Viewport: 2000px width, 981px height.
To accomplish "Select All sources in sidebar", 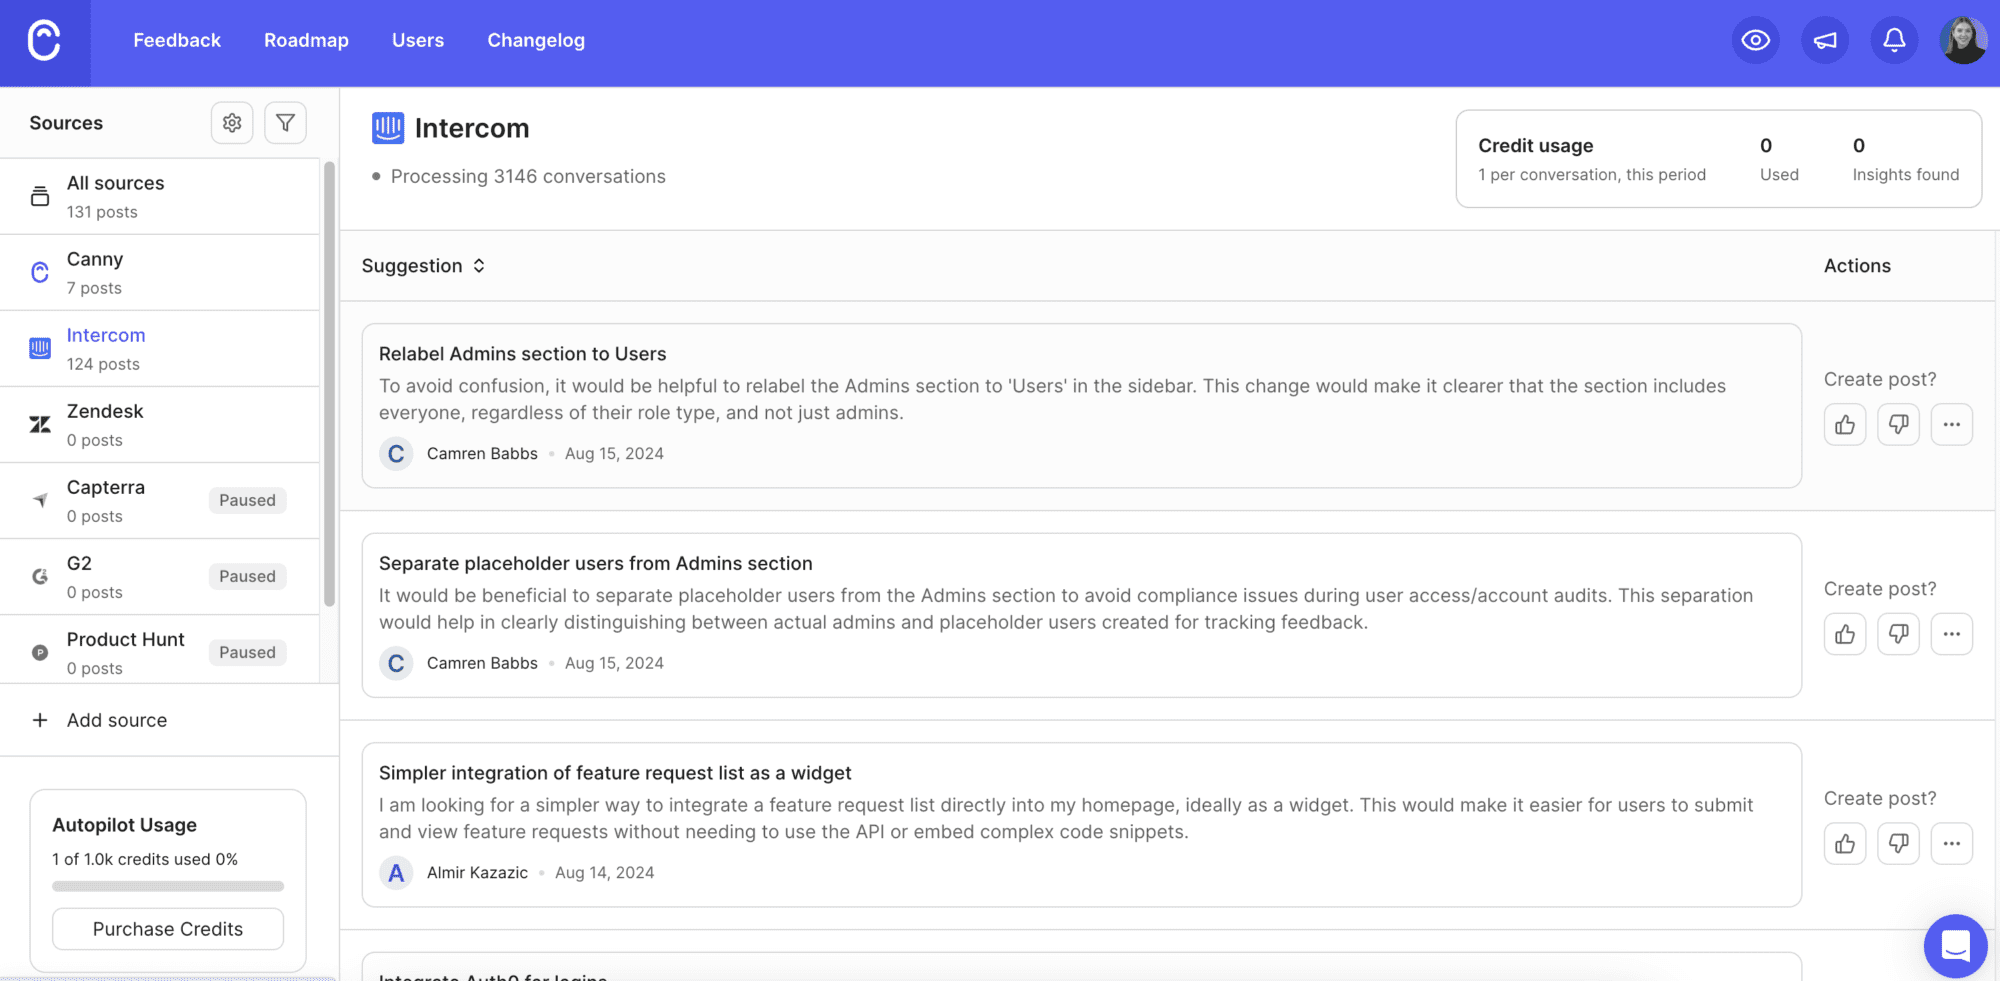I will [160, 197].
